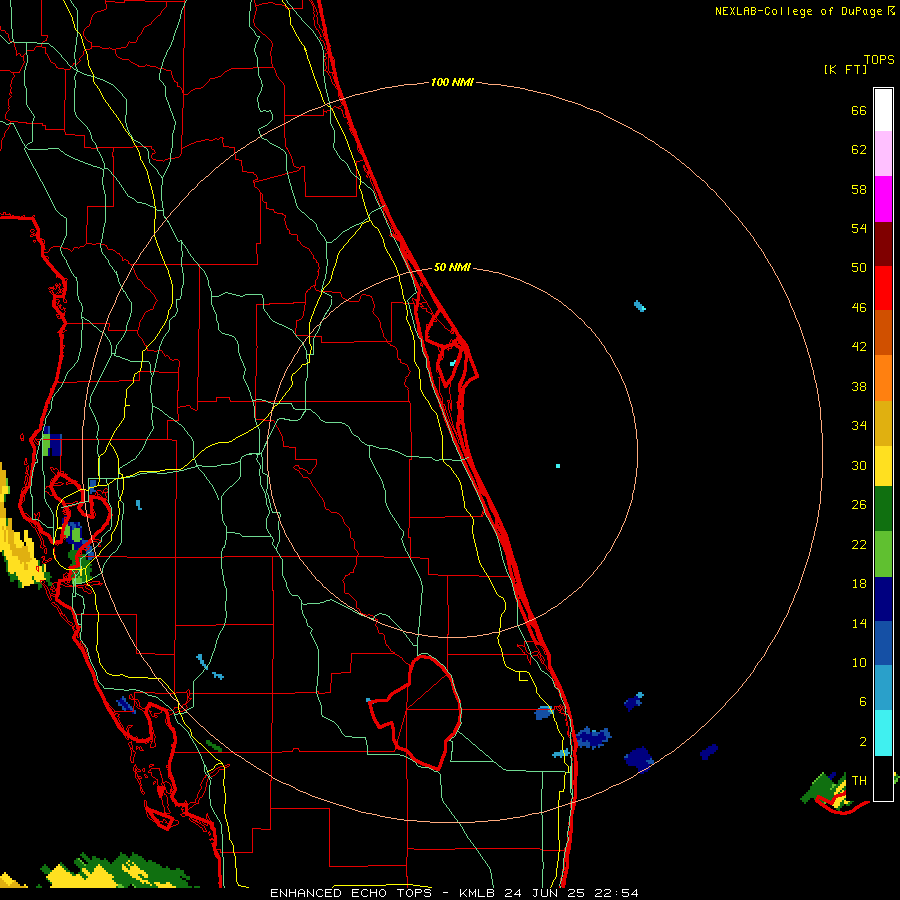Image resolution: width=900 pixels, height=900 pixels.
Task: Click the '50' legend value
Action: 859,268
